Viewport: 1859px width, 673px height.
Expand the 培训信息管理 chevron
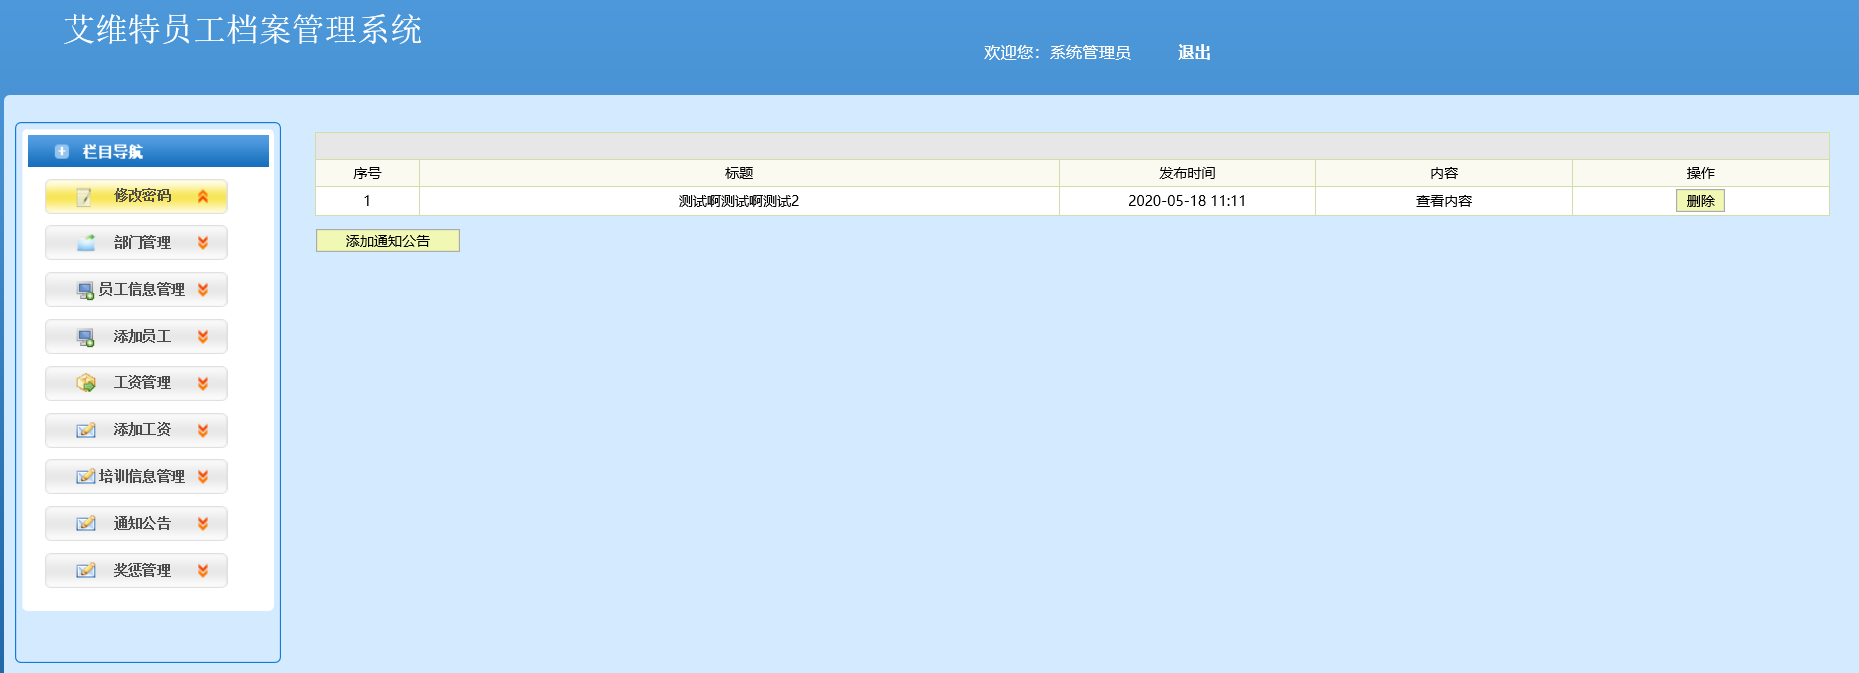(203, 477)
